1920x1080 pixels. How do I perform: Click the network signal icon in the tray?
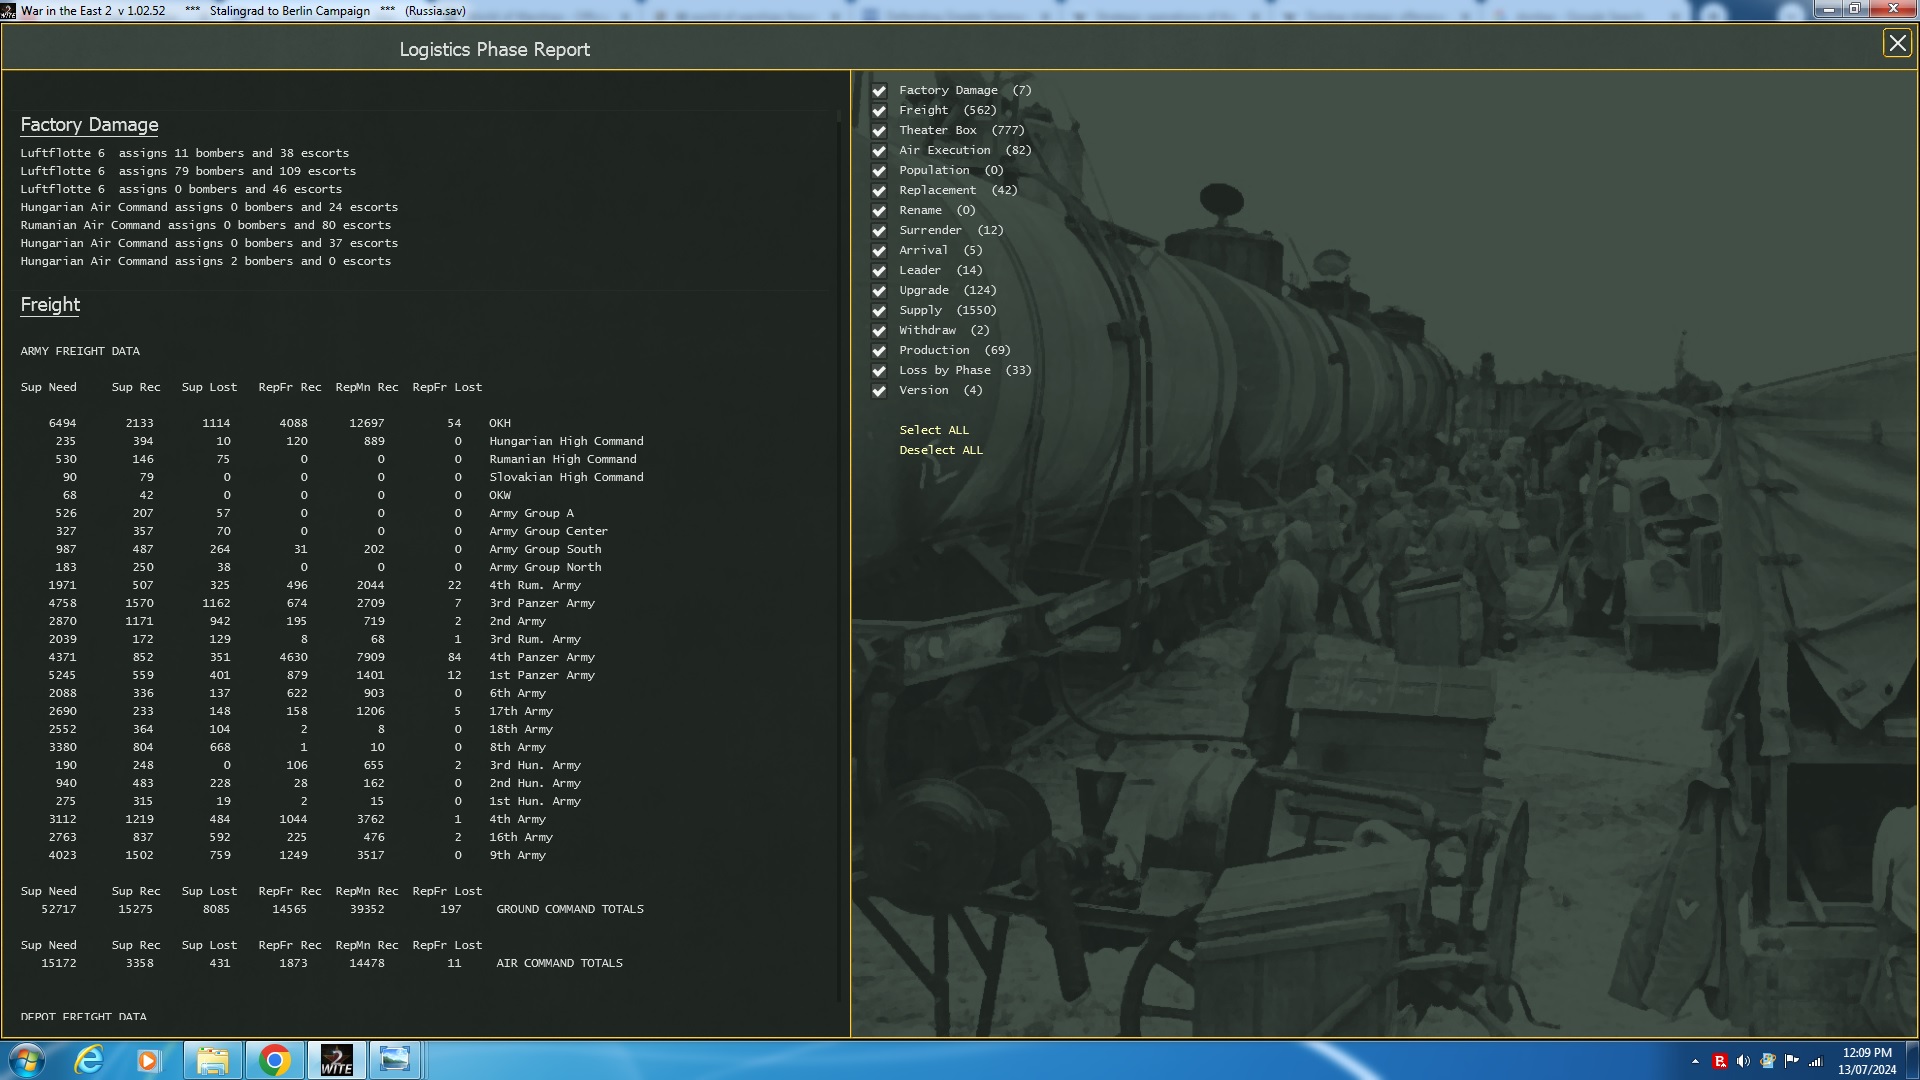tap(1815, 1059)
